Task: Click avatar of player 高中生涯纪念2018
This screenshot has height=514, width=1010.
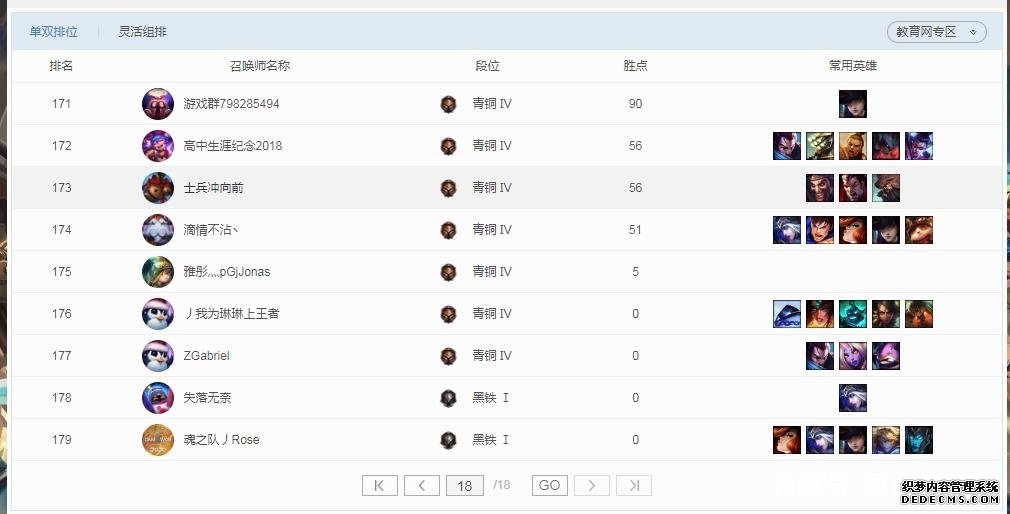Action: 158,146
